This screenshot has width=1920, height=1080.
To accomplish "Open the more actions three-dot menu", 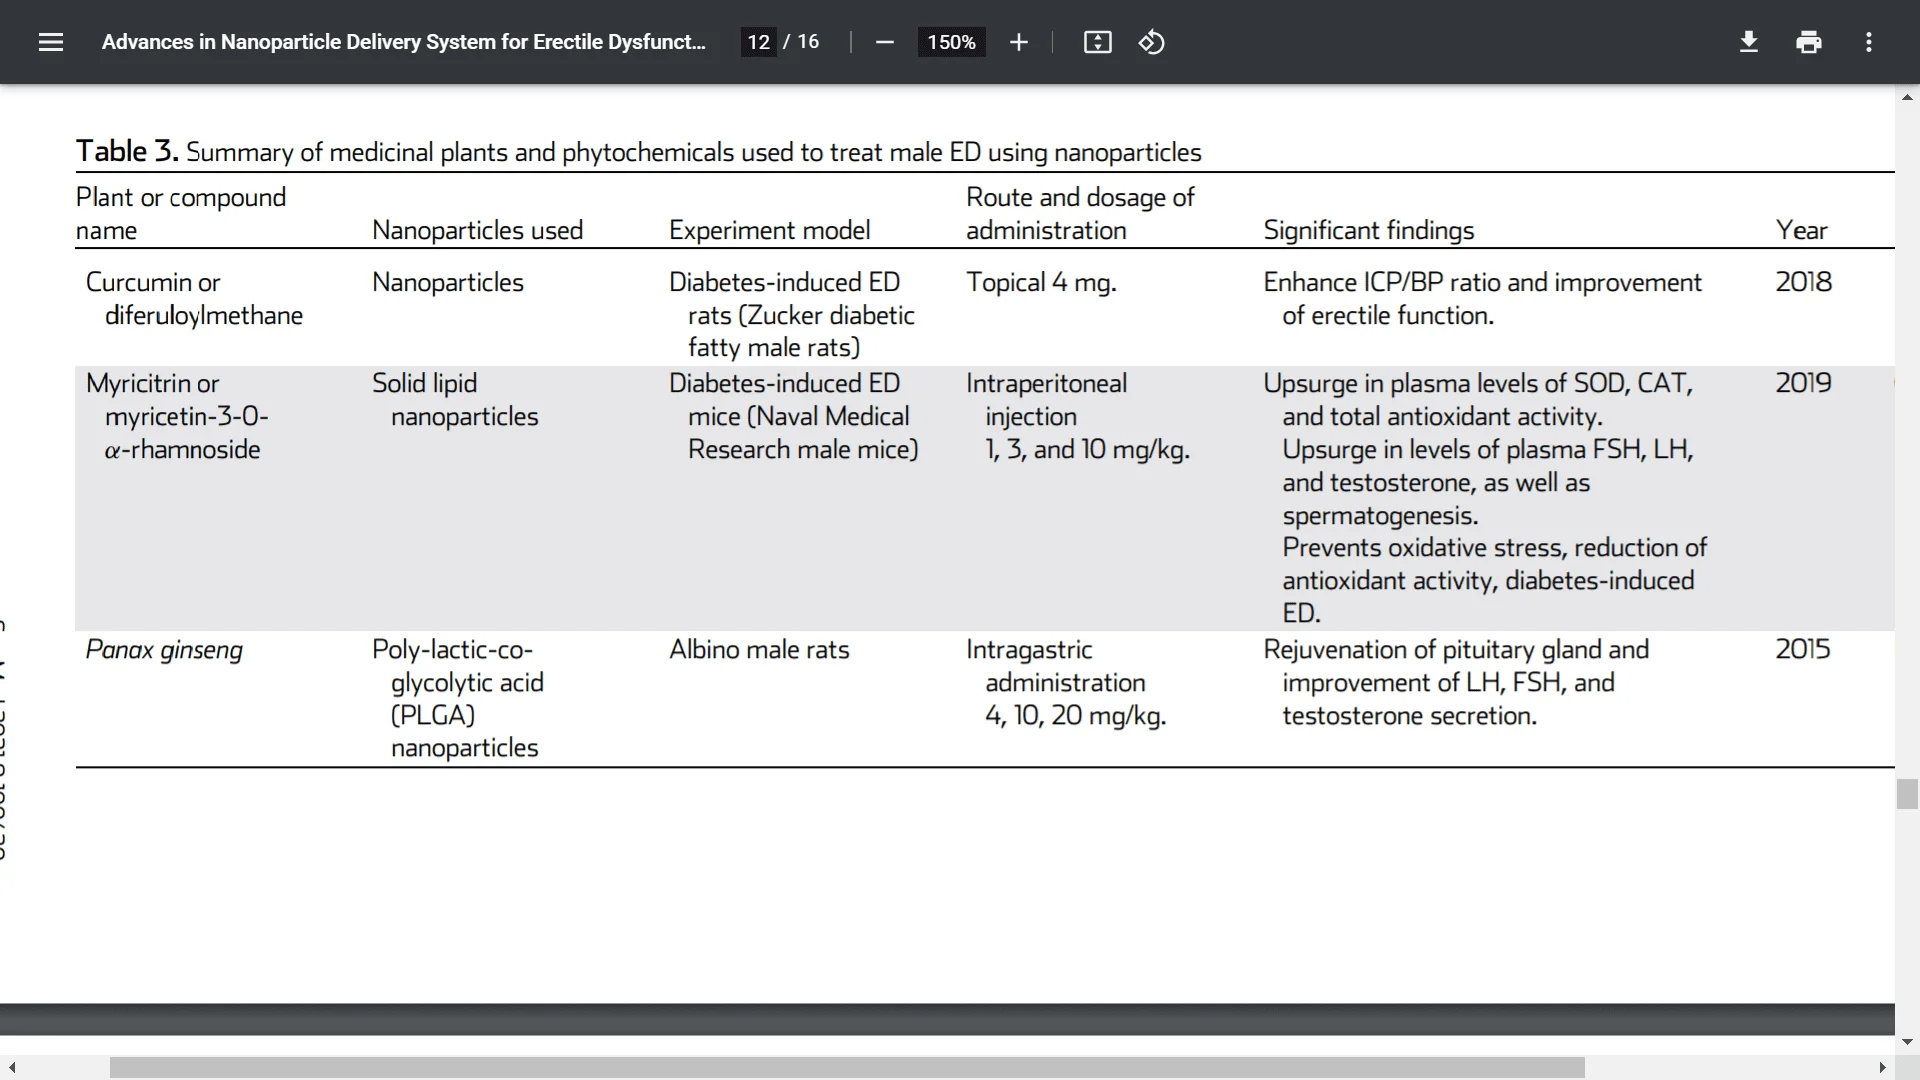I will coord(1868,42).
